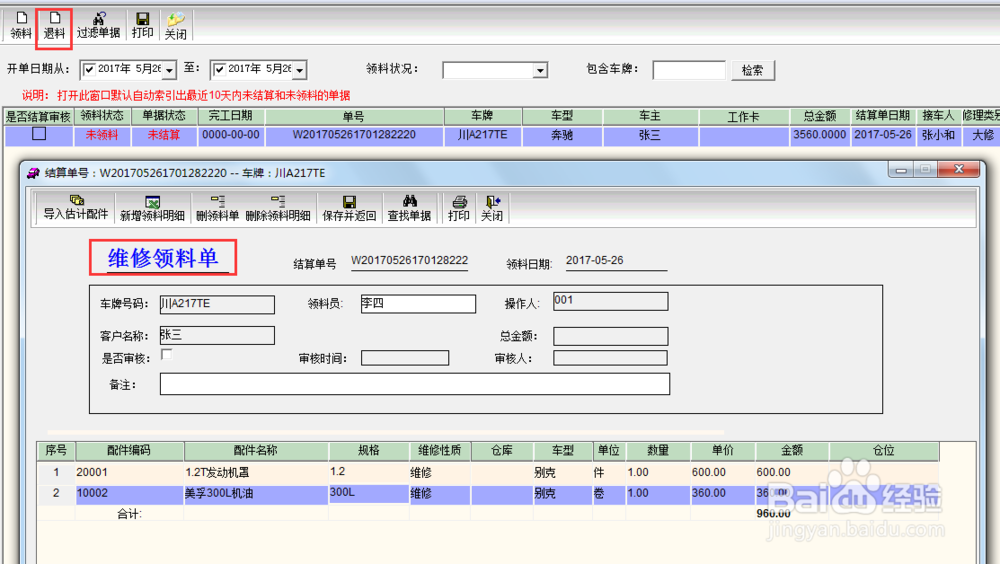Viewport: 1000px width, 564px height.
Task: Click the 操作人 field containing 001
Action: pyautogui.click(x=610, y=301)
